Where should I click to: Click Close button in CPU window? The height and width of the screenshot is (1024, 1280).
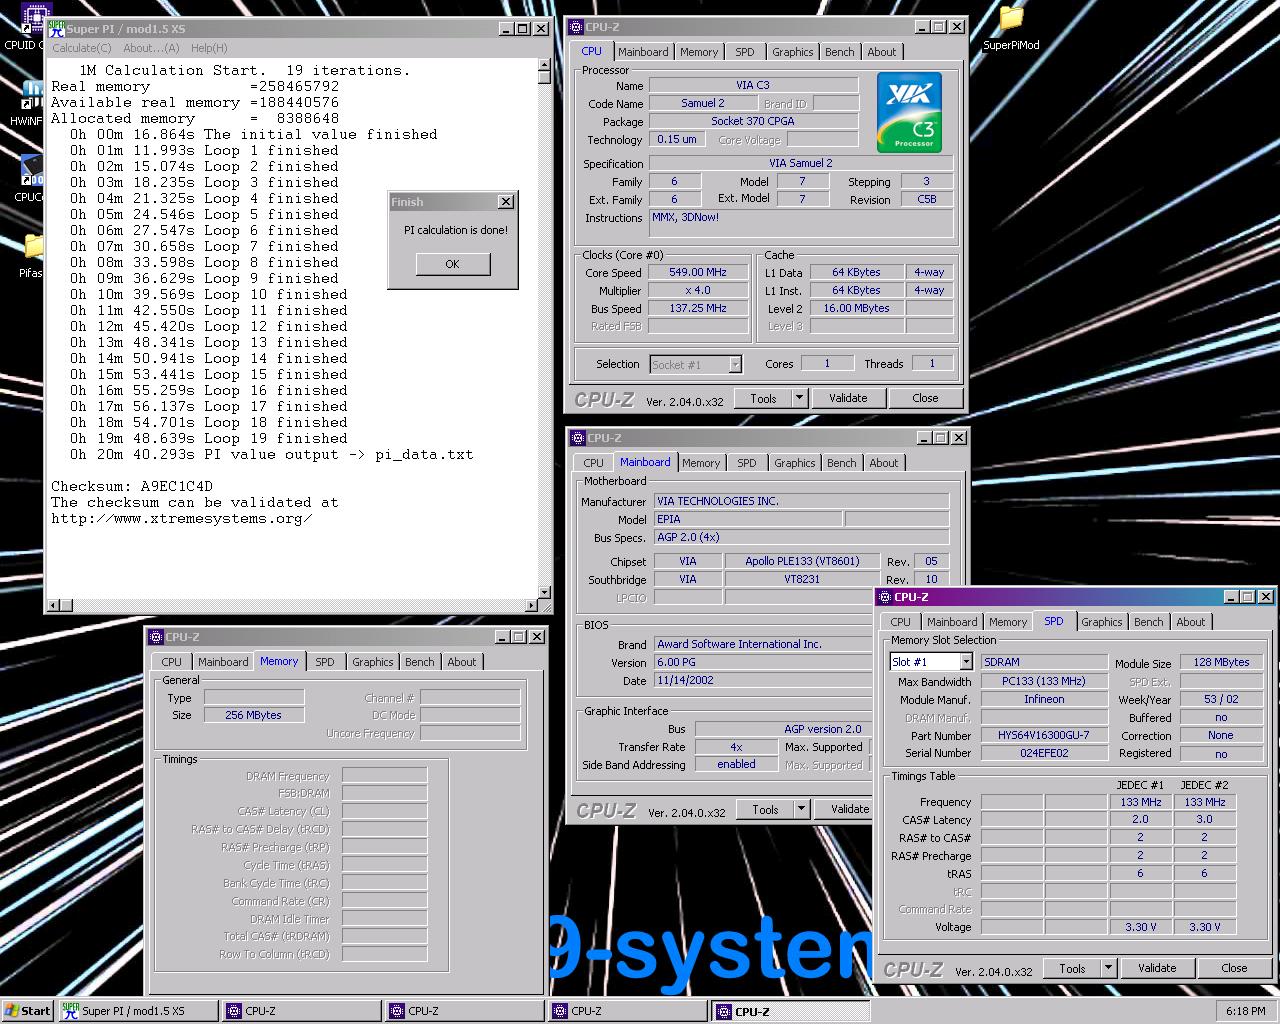click(x=925, y=398)
